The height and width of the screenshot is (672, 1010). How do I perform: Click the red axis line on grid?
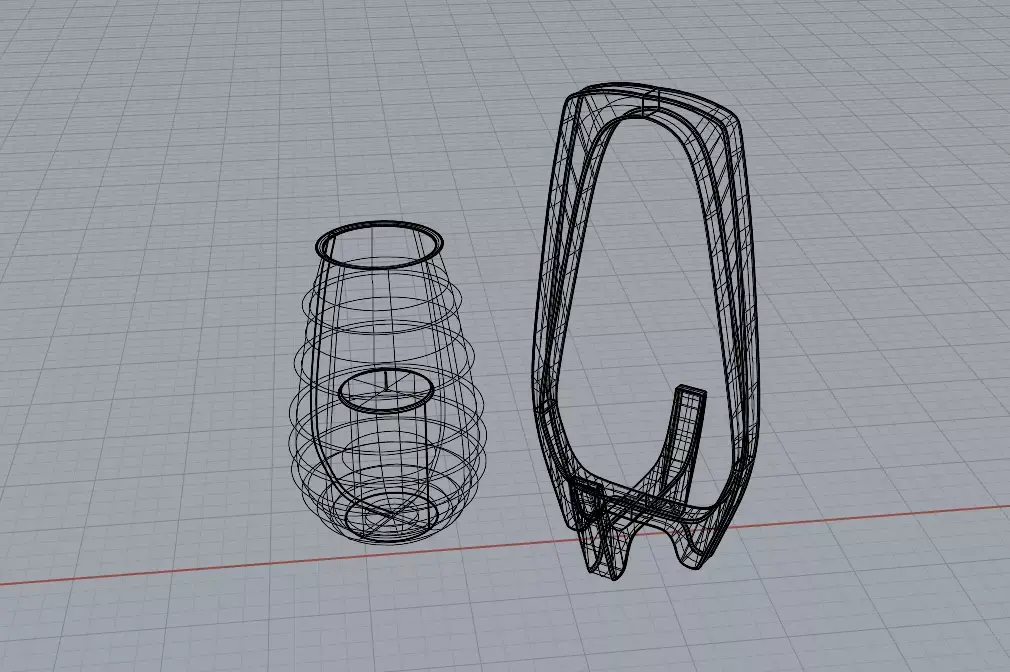click(x=505, y=546)
